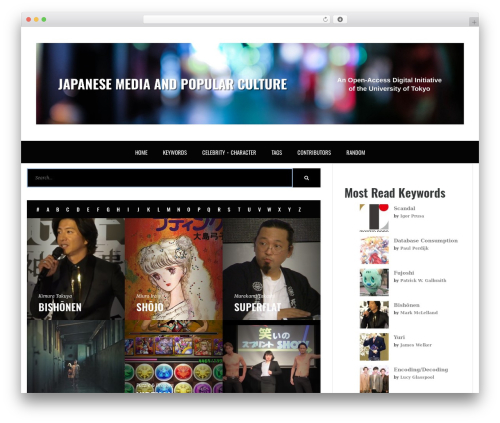The height and width of the screenshot is (423, 500).
Task: Filter keywords by letter N
Action: point(179,210)
